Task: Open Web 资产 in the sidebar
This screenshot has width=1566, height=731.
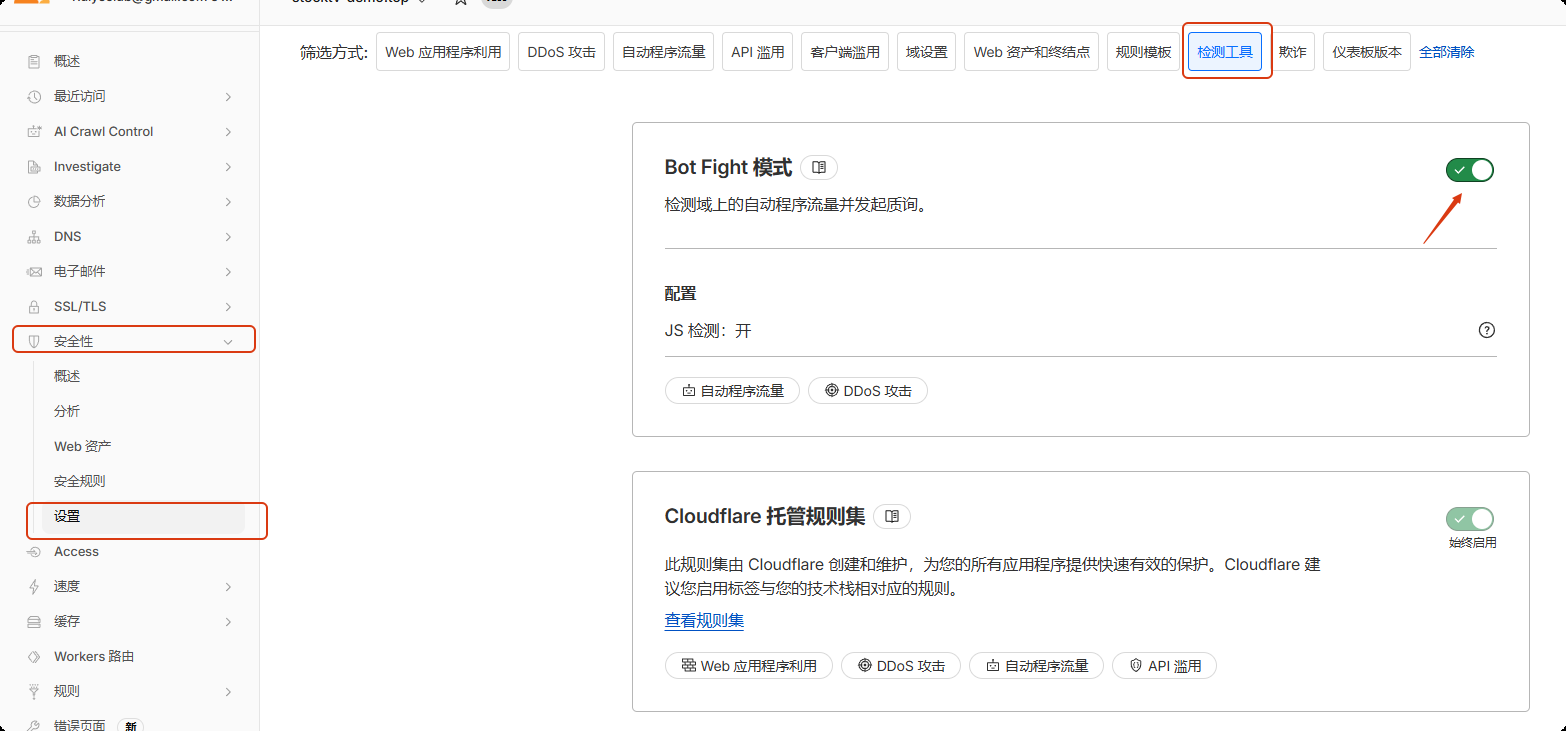Action: coord(83,447)
